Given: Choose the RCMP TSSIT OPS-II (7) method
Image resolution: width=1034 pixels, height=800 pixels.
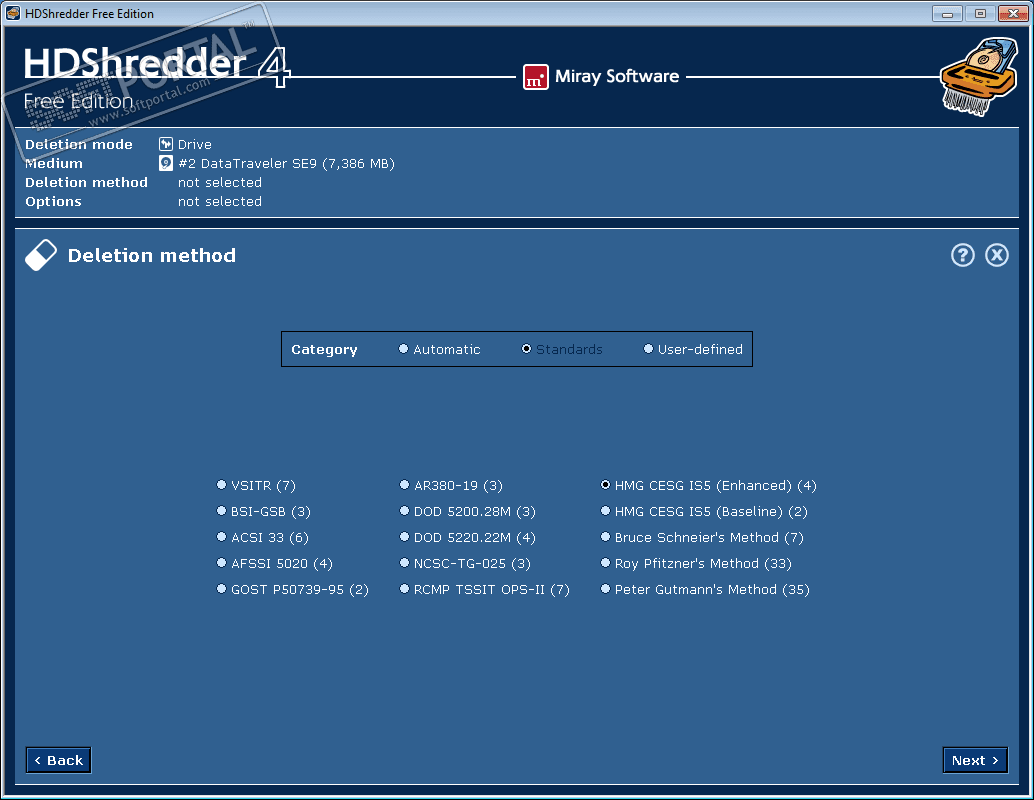Looking at the screenshot, I should 485,590.
